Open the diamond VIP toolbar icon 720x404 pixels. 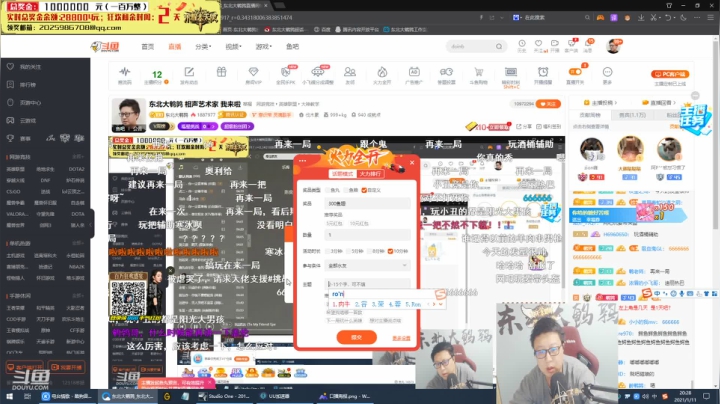253,72
